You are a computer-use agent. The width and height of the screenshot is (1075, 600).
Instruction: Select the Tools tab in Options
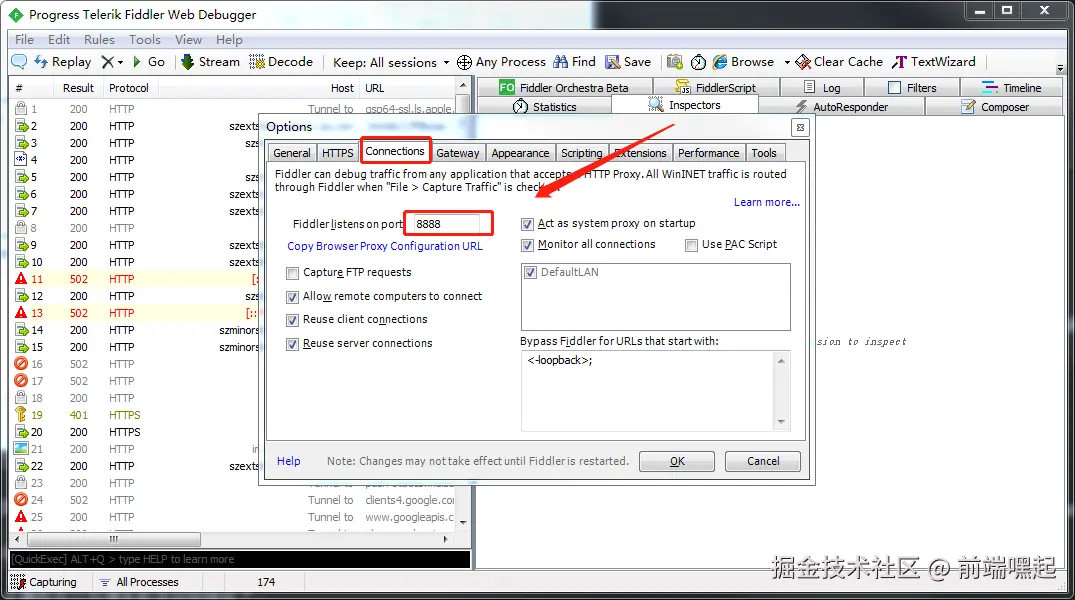(x=764, y=153)
